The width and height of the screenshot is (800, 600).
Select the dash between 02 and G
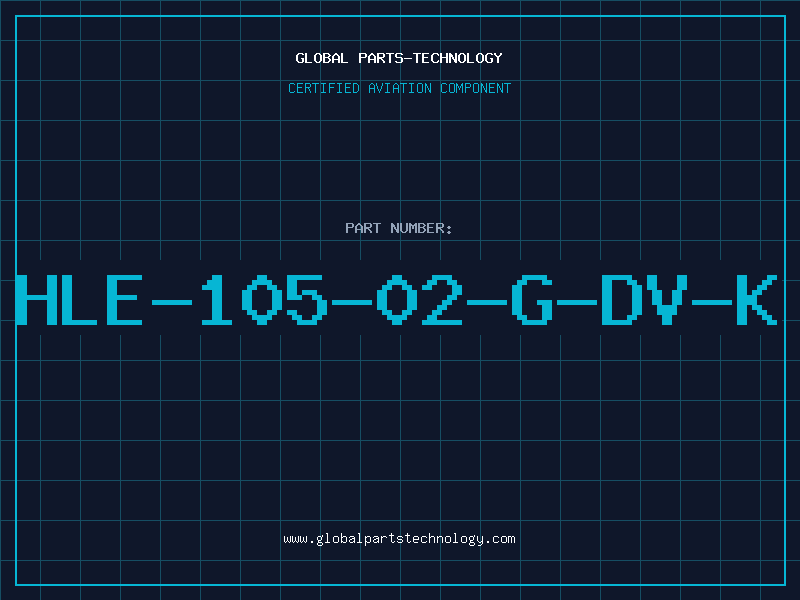click(487, 303)
